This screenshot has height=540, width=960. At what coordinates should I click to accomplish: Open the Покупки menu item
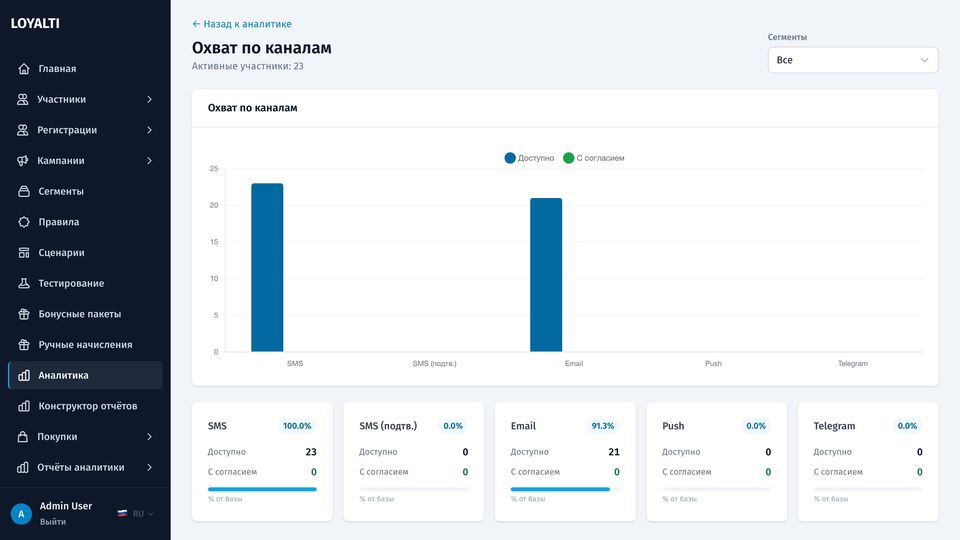(85, 437)
